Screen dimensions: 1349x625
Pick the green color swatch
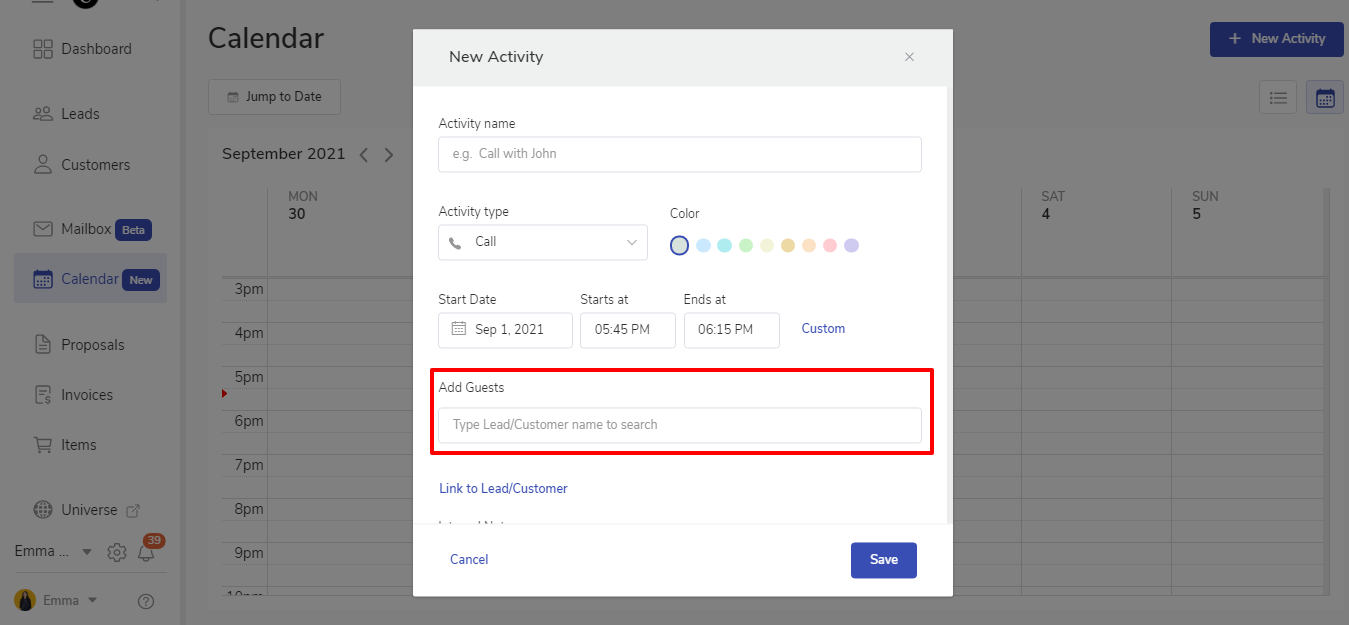(745, 245)
